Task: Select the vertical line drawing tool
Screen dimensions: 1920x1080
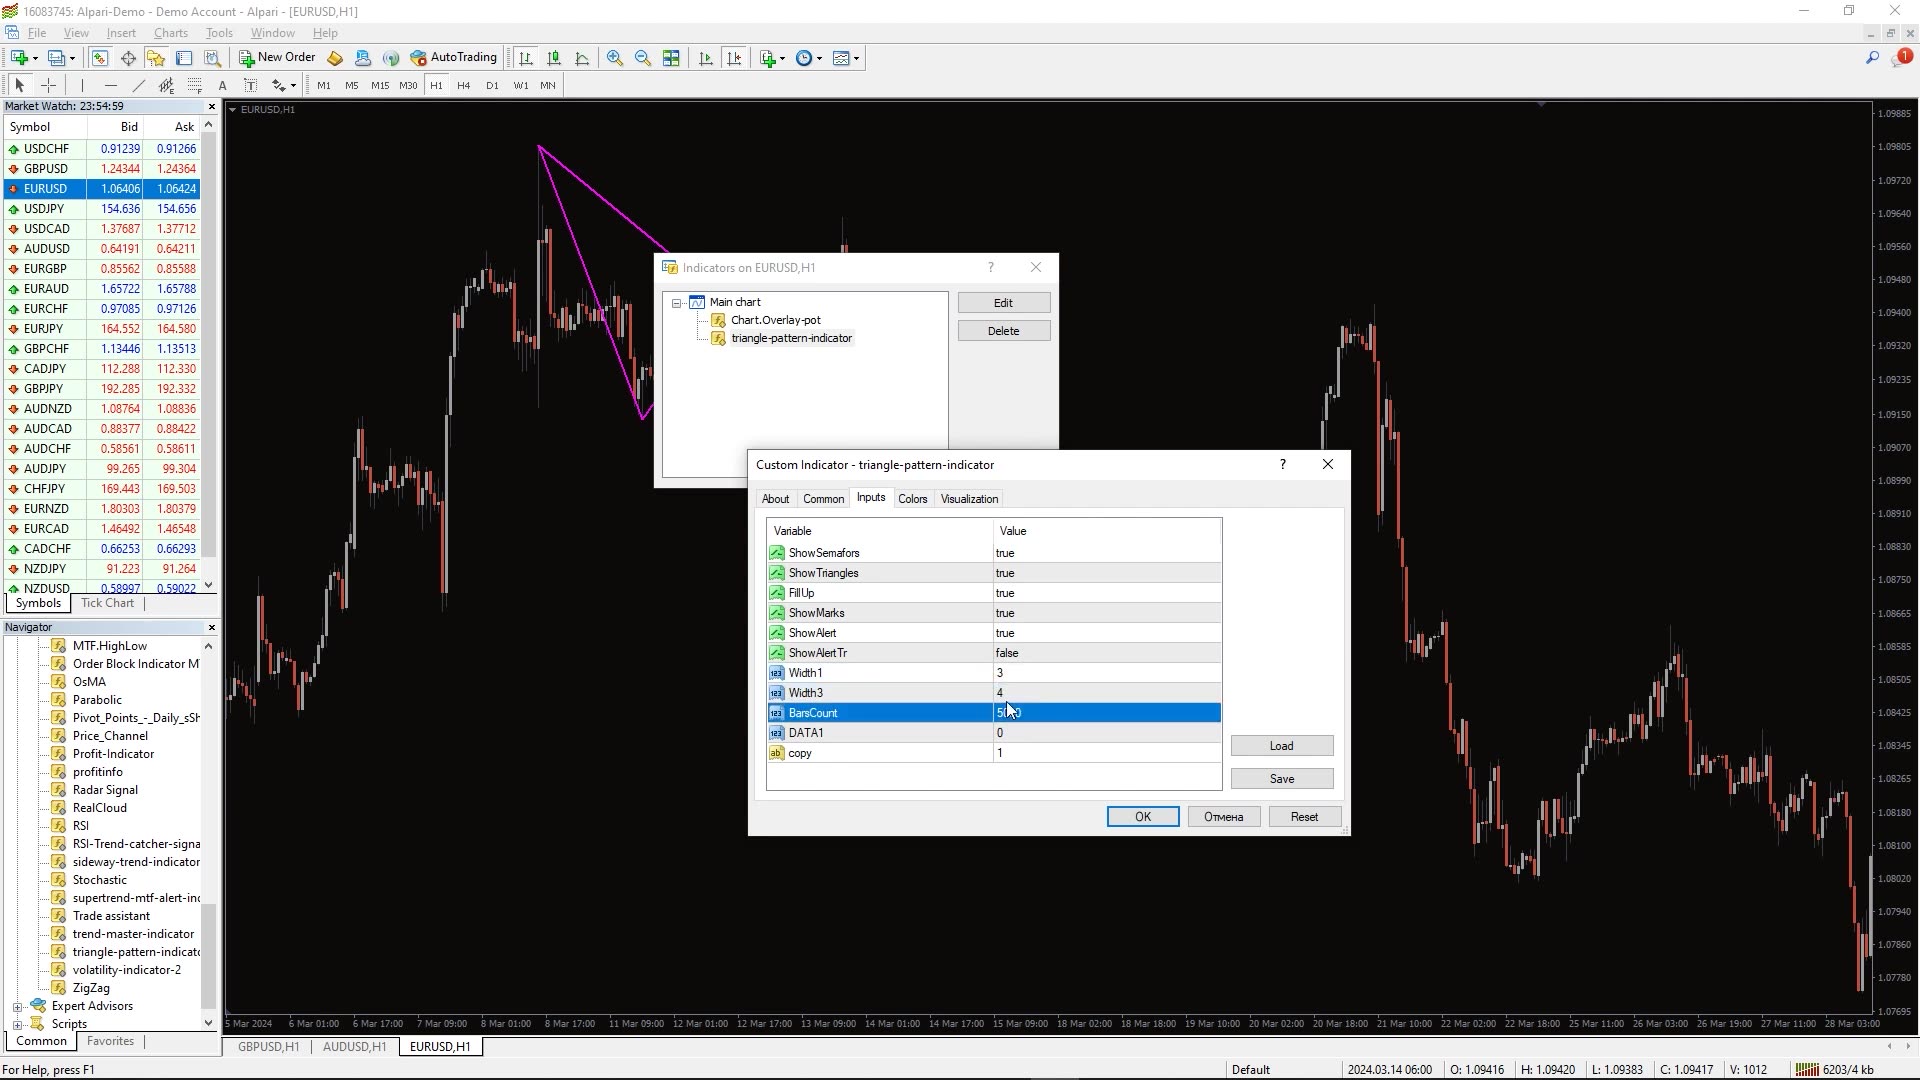Action: pos(82,85)
